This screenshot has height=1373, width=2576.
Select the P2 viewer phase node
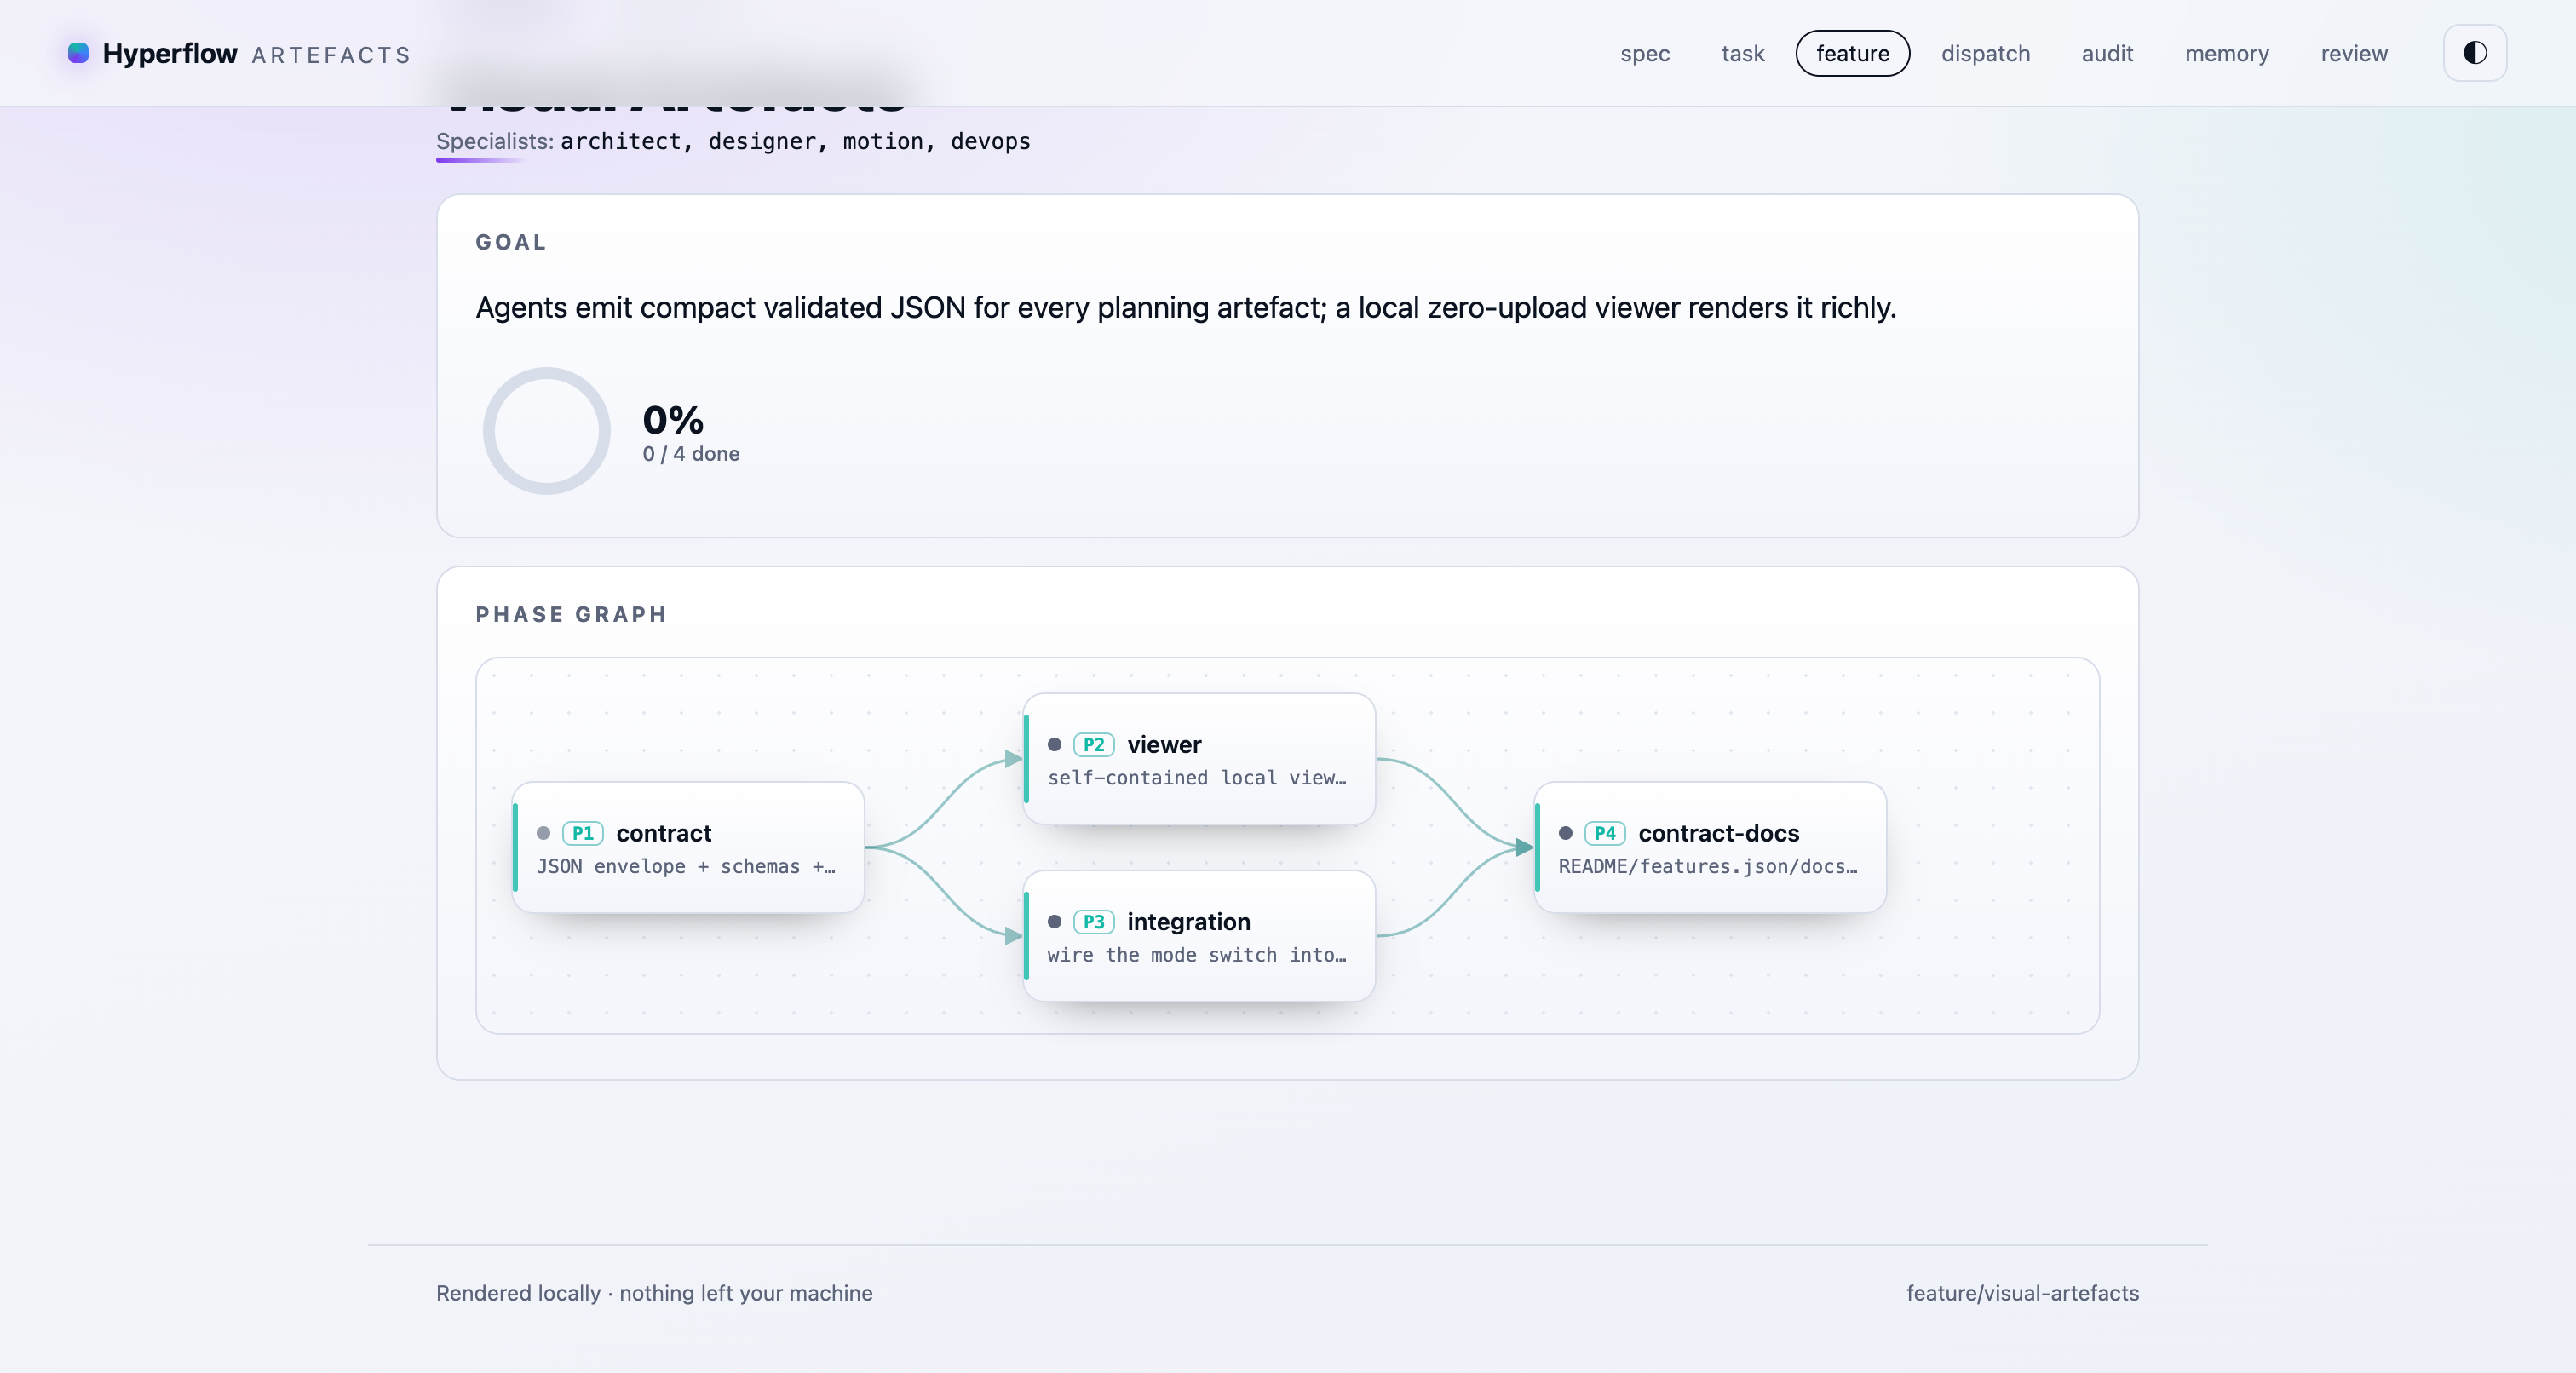pos(1199,759)
